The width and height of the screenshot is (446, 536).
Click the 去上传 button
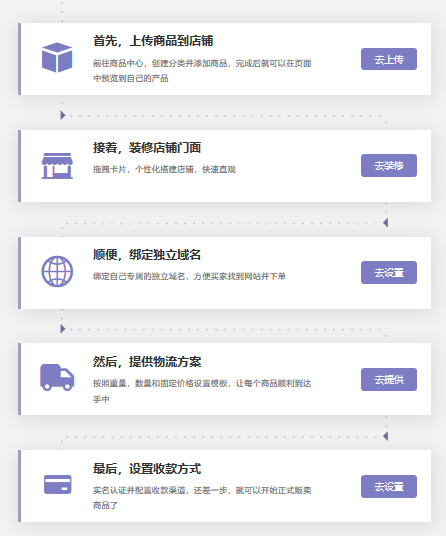[x=389, y=59]
